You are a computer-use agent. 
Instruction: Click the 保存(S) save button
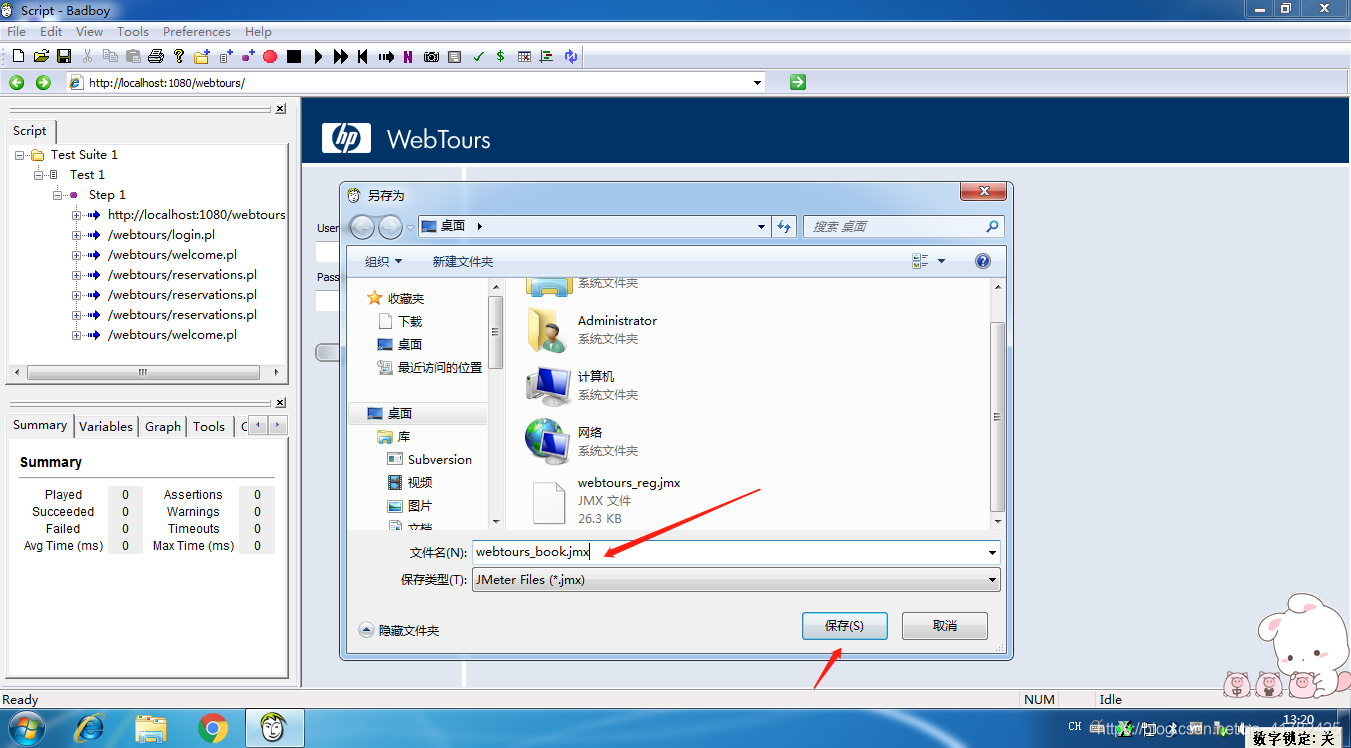click(845, 626)
